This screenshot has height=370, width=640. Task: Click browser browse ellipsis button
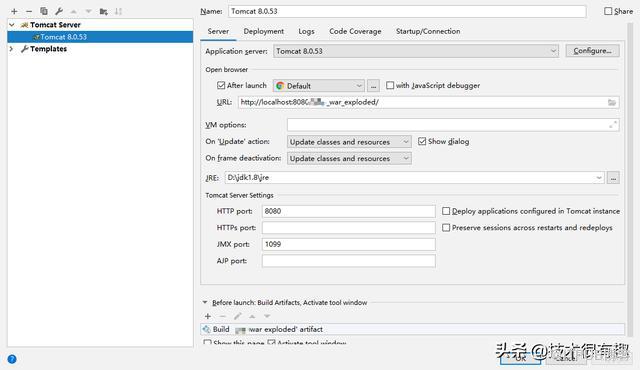click(373, 86)
